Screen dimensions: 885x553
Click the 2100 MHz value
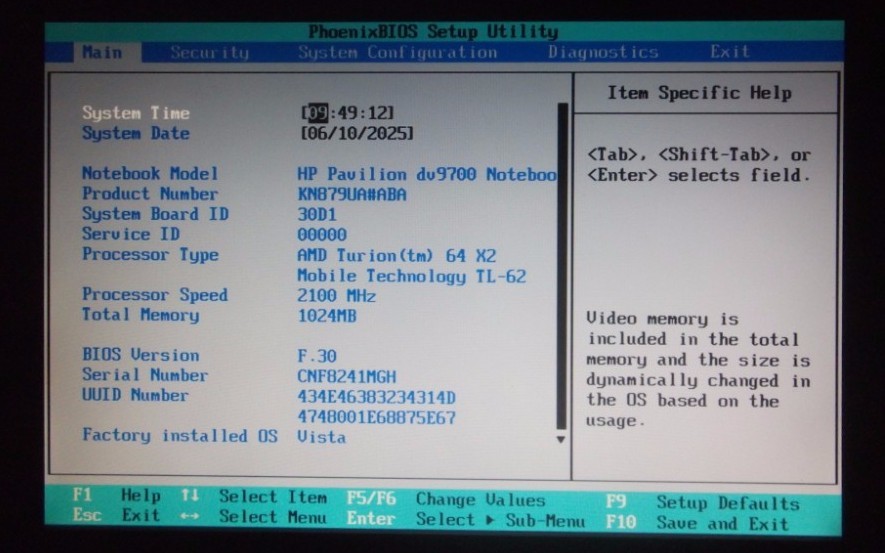336,296
